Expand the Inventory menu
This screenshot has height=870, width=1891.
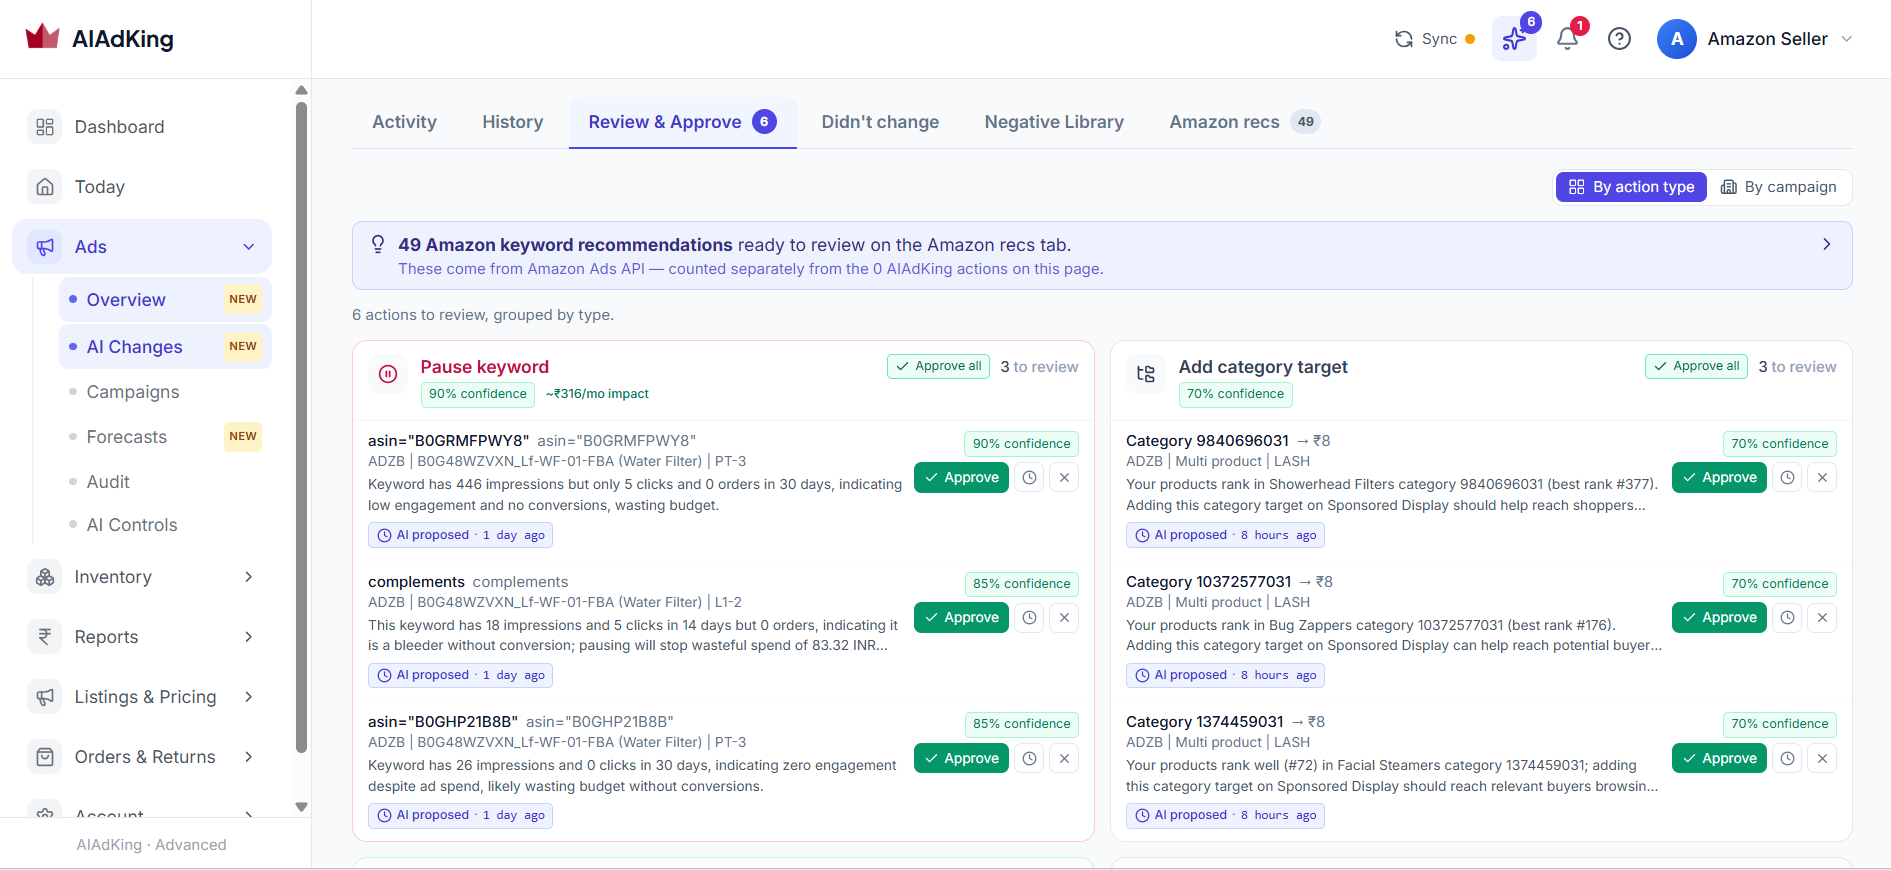[x=249, y=577]
